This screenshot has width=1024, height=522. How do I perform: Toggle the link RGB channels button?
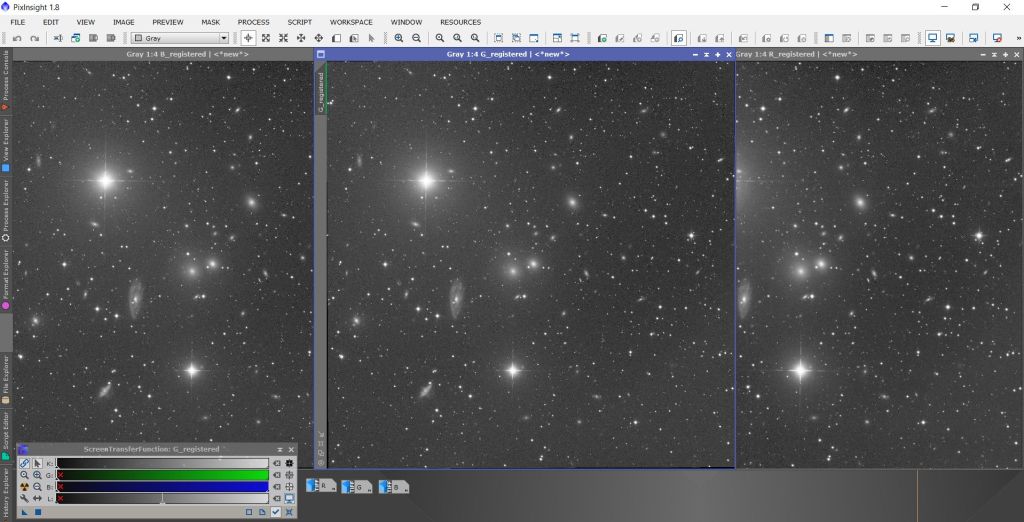click(x=24, y=463)
